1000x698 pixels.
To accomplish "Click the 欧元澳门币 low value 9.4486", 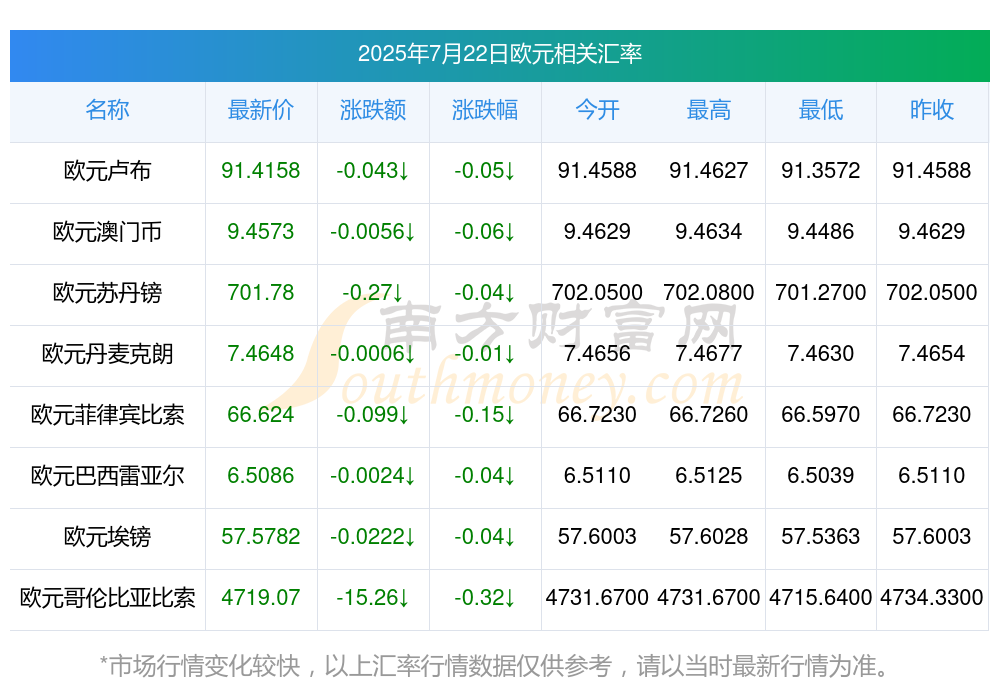I will coord(821,232).
